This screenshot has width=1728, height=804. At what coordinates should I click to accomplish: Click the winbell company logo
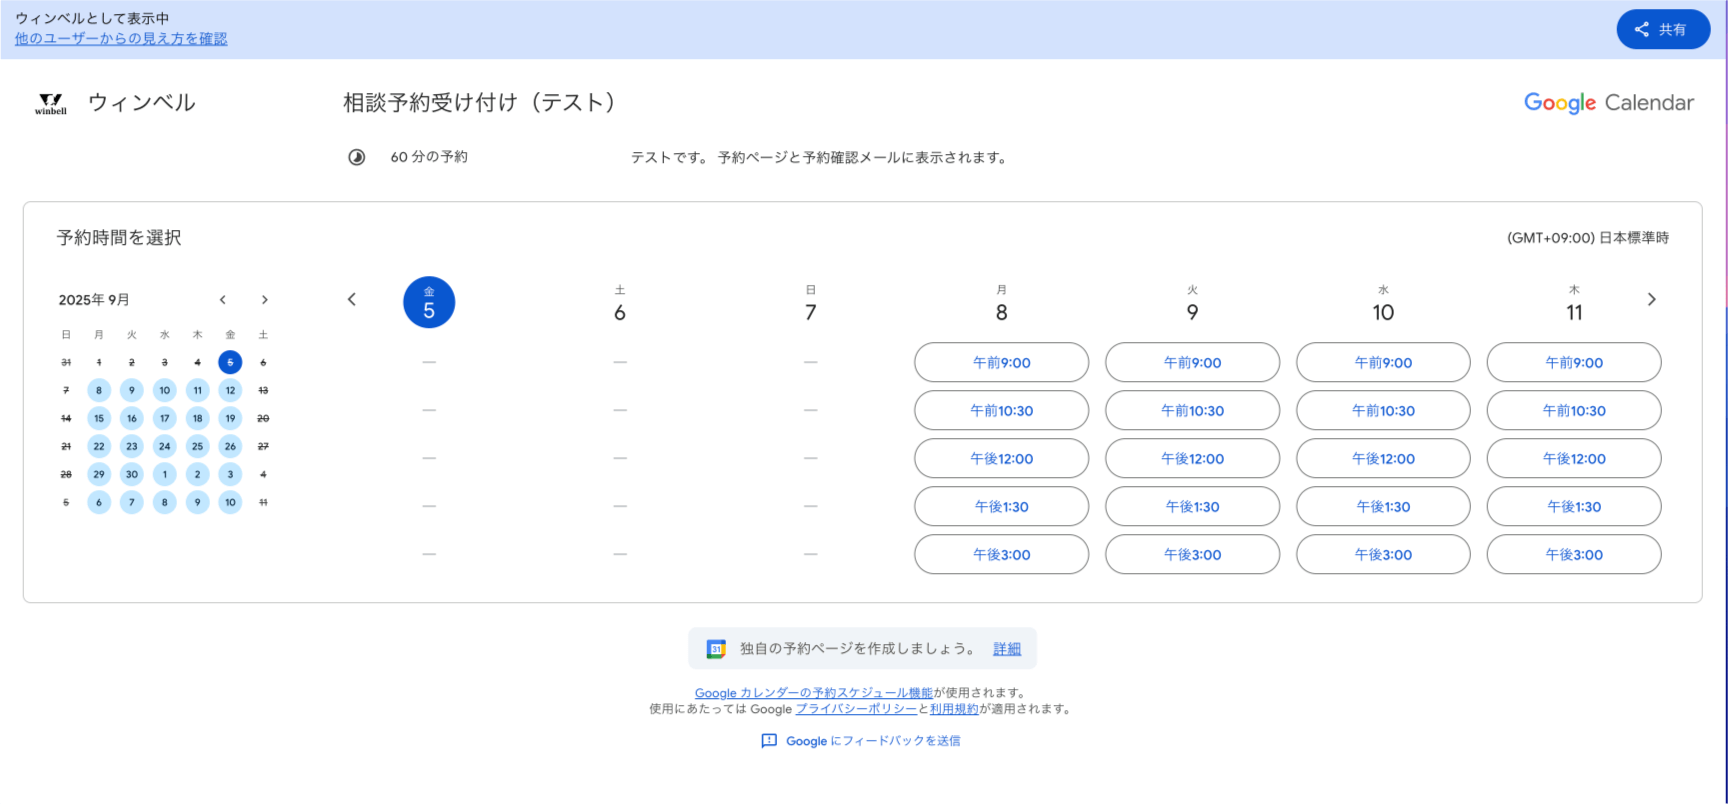[x=51, y=103]
